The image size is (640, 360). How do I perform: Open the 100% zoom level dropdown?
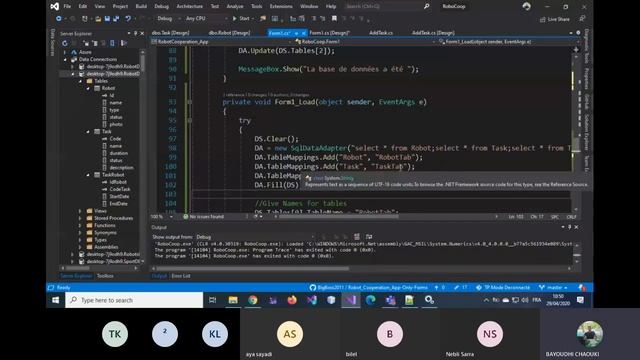coord(162,217)
